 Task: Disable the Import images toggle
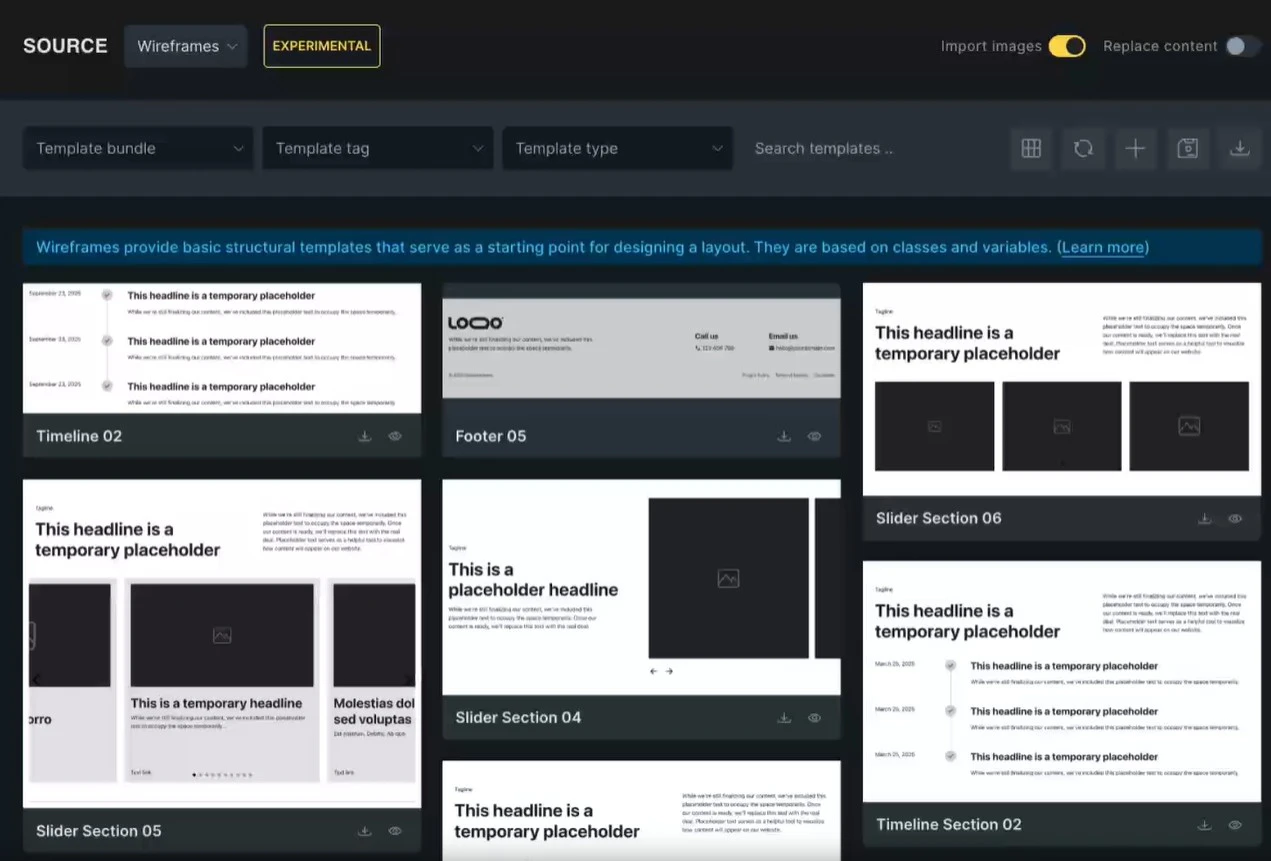(x=1066, y=46)
